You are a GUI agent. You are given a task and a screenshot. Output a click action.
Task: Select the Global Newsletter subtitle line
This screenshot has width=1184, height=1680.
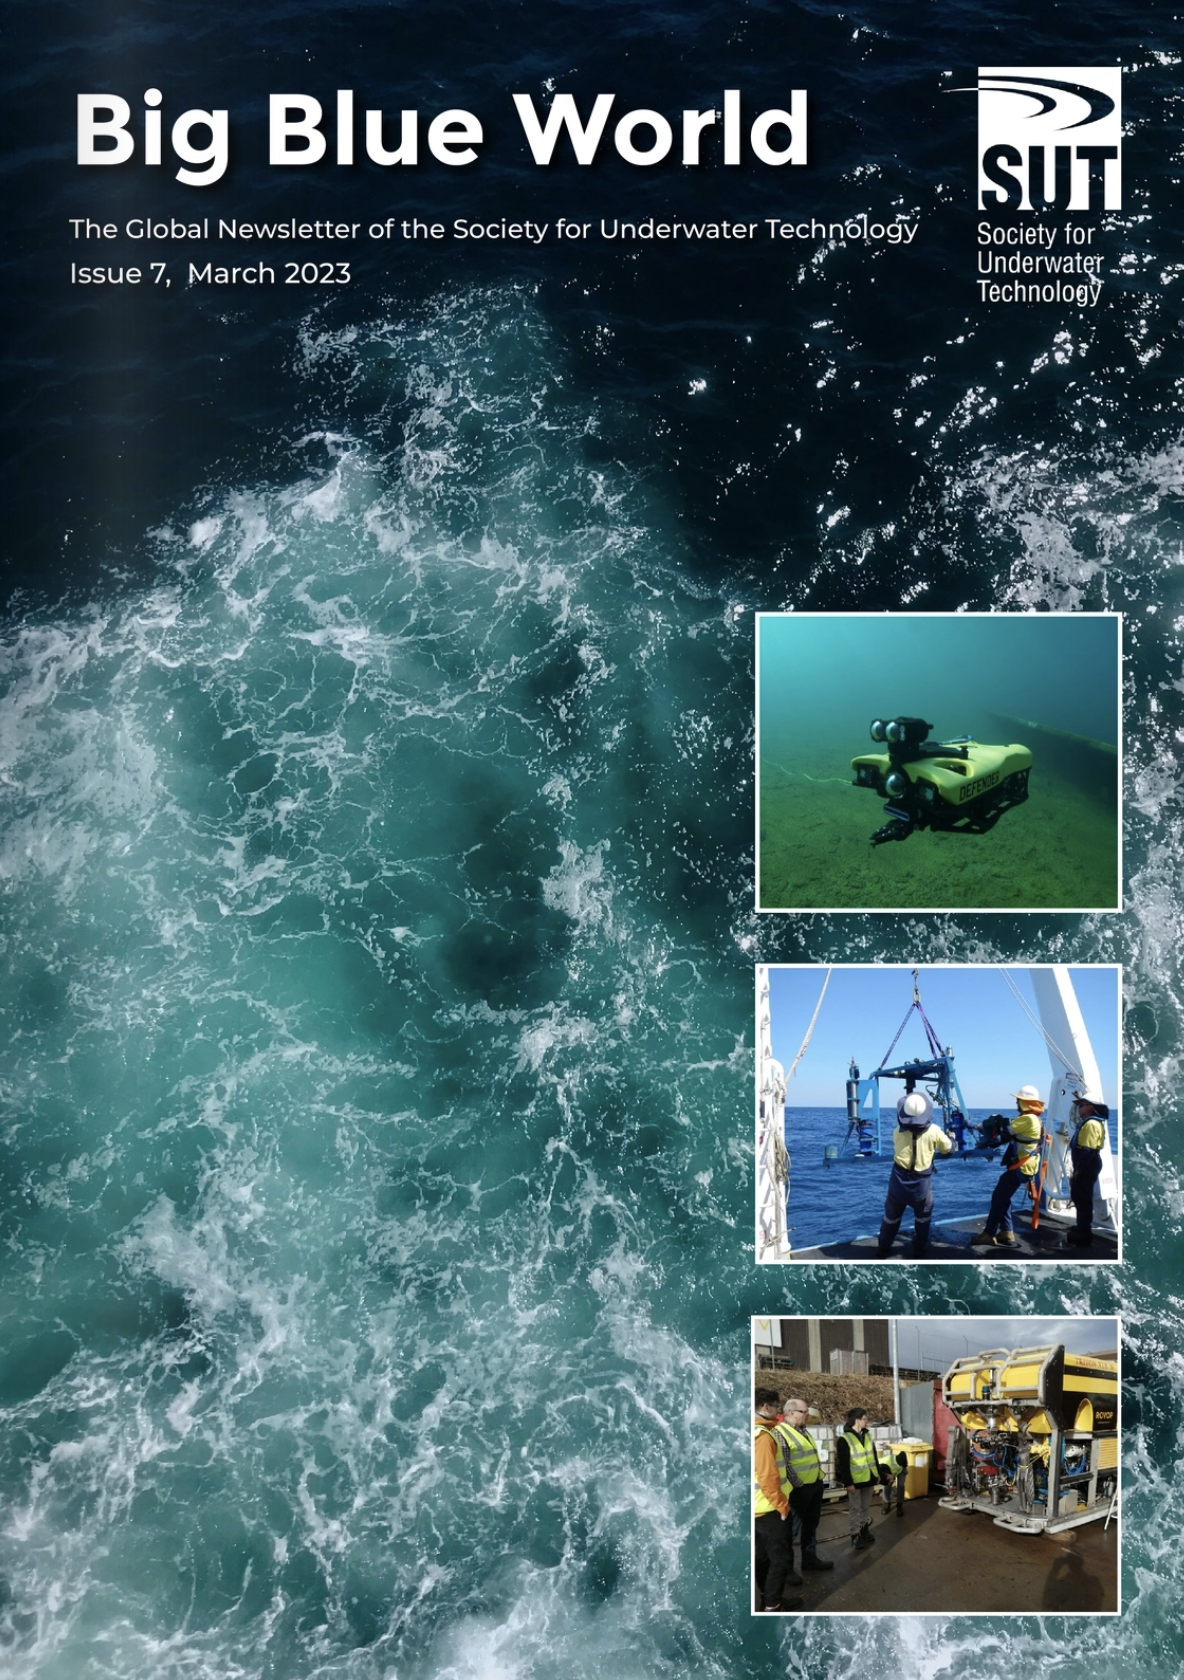click(x=493, y=229)
